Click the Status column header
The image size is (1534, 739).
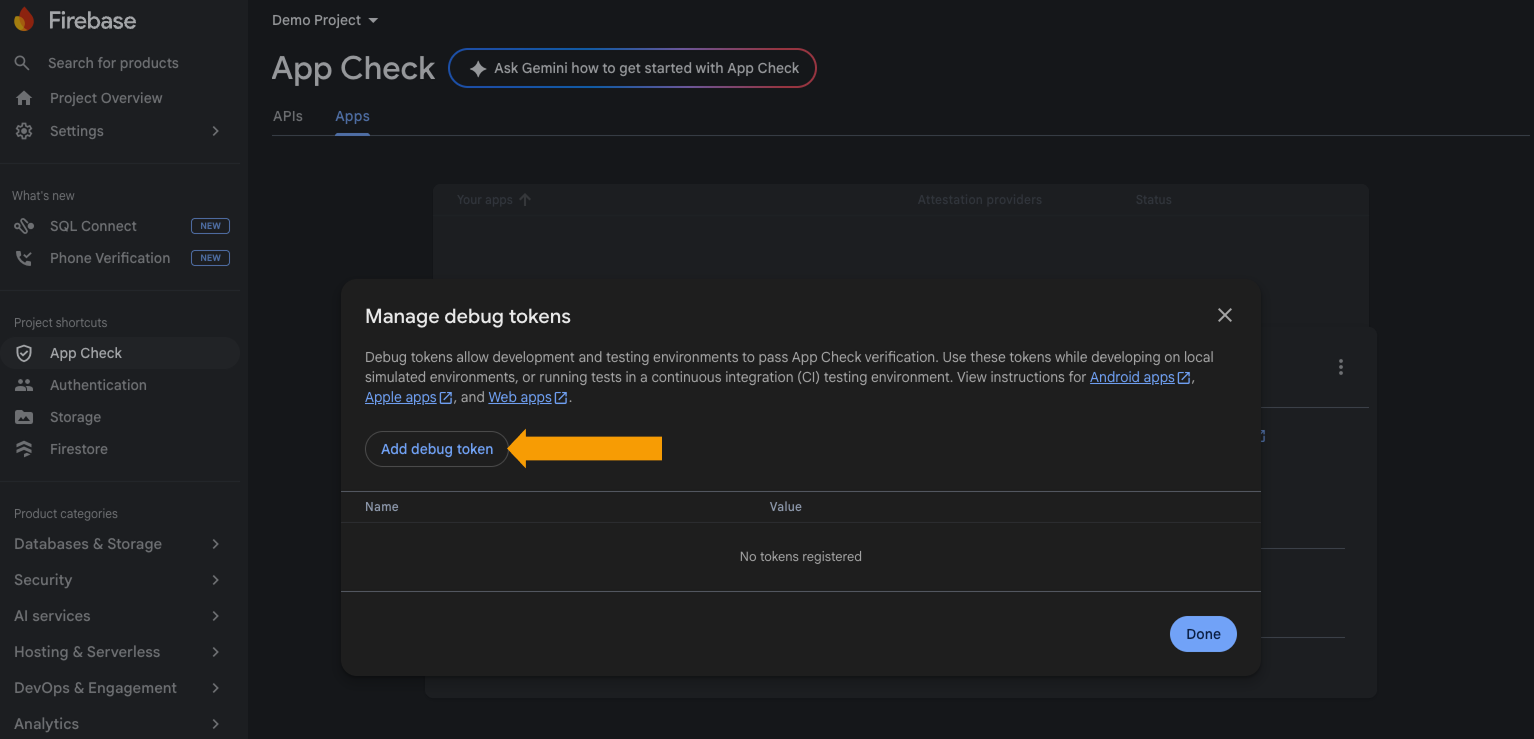[x=1153, y=200]
